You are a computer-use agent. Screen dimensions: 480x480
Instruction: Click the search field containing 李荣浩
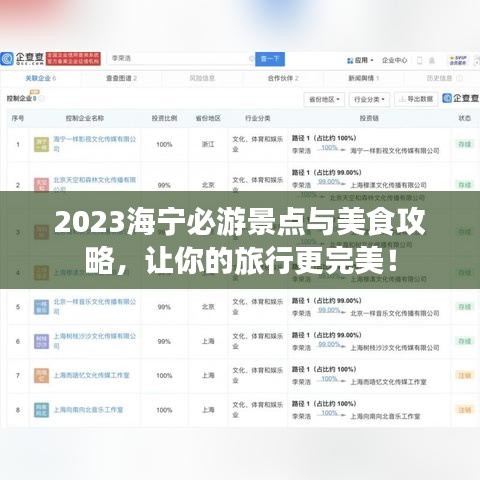[x=182, y=59]
